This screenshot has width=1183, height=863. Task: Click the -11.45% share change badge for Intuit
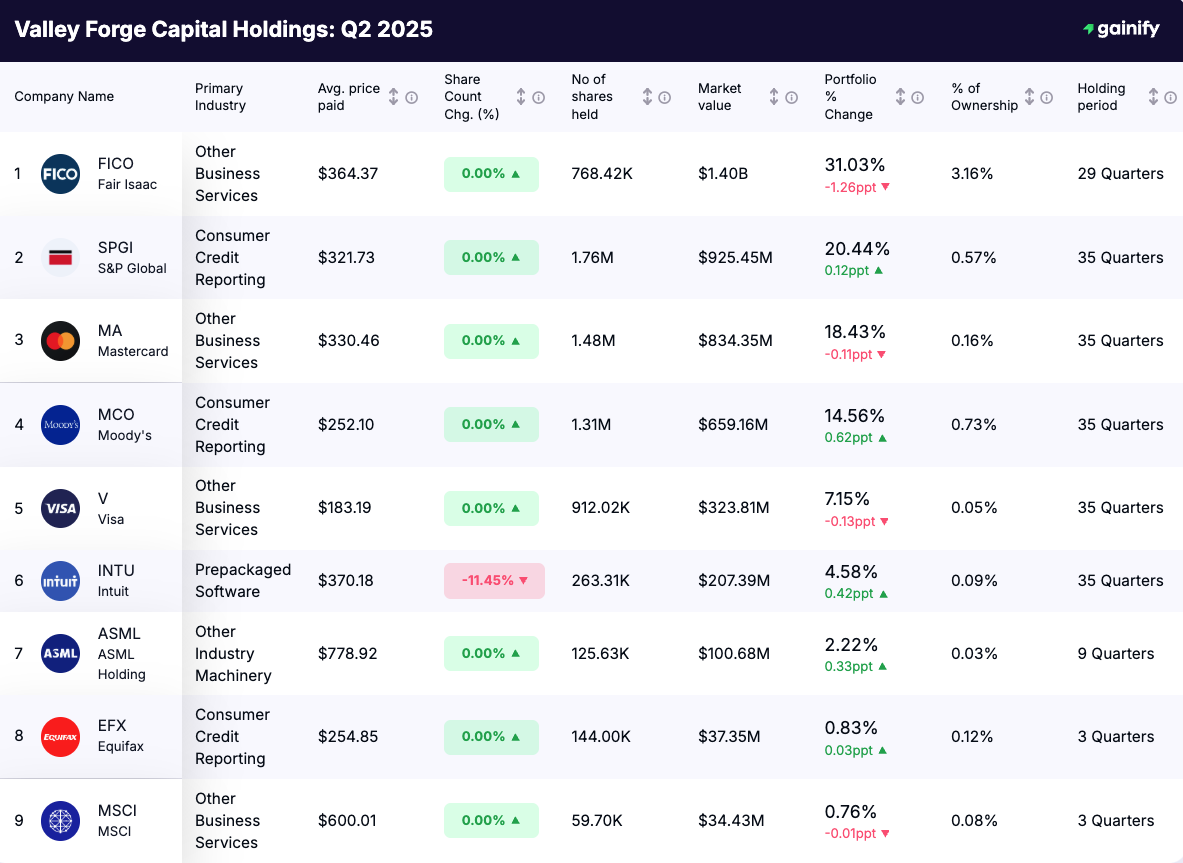point(494,581)
